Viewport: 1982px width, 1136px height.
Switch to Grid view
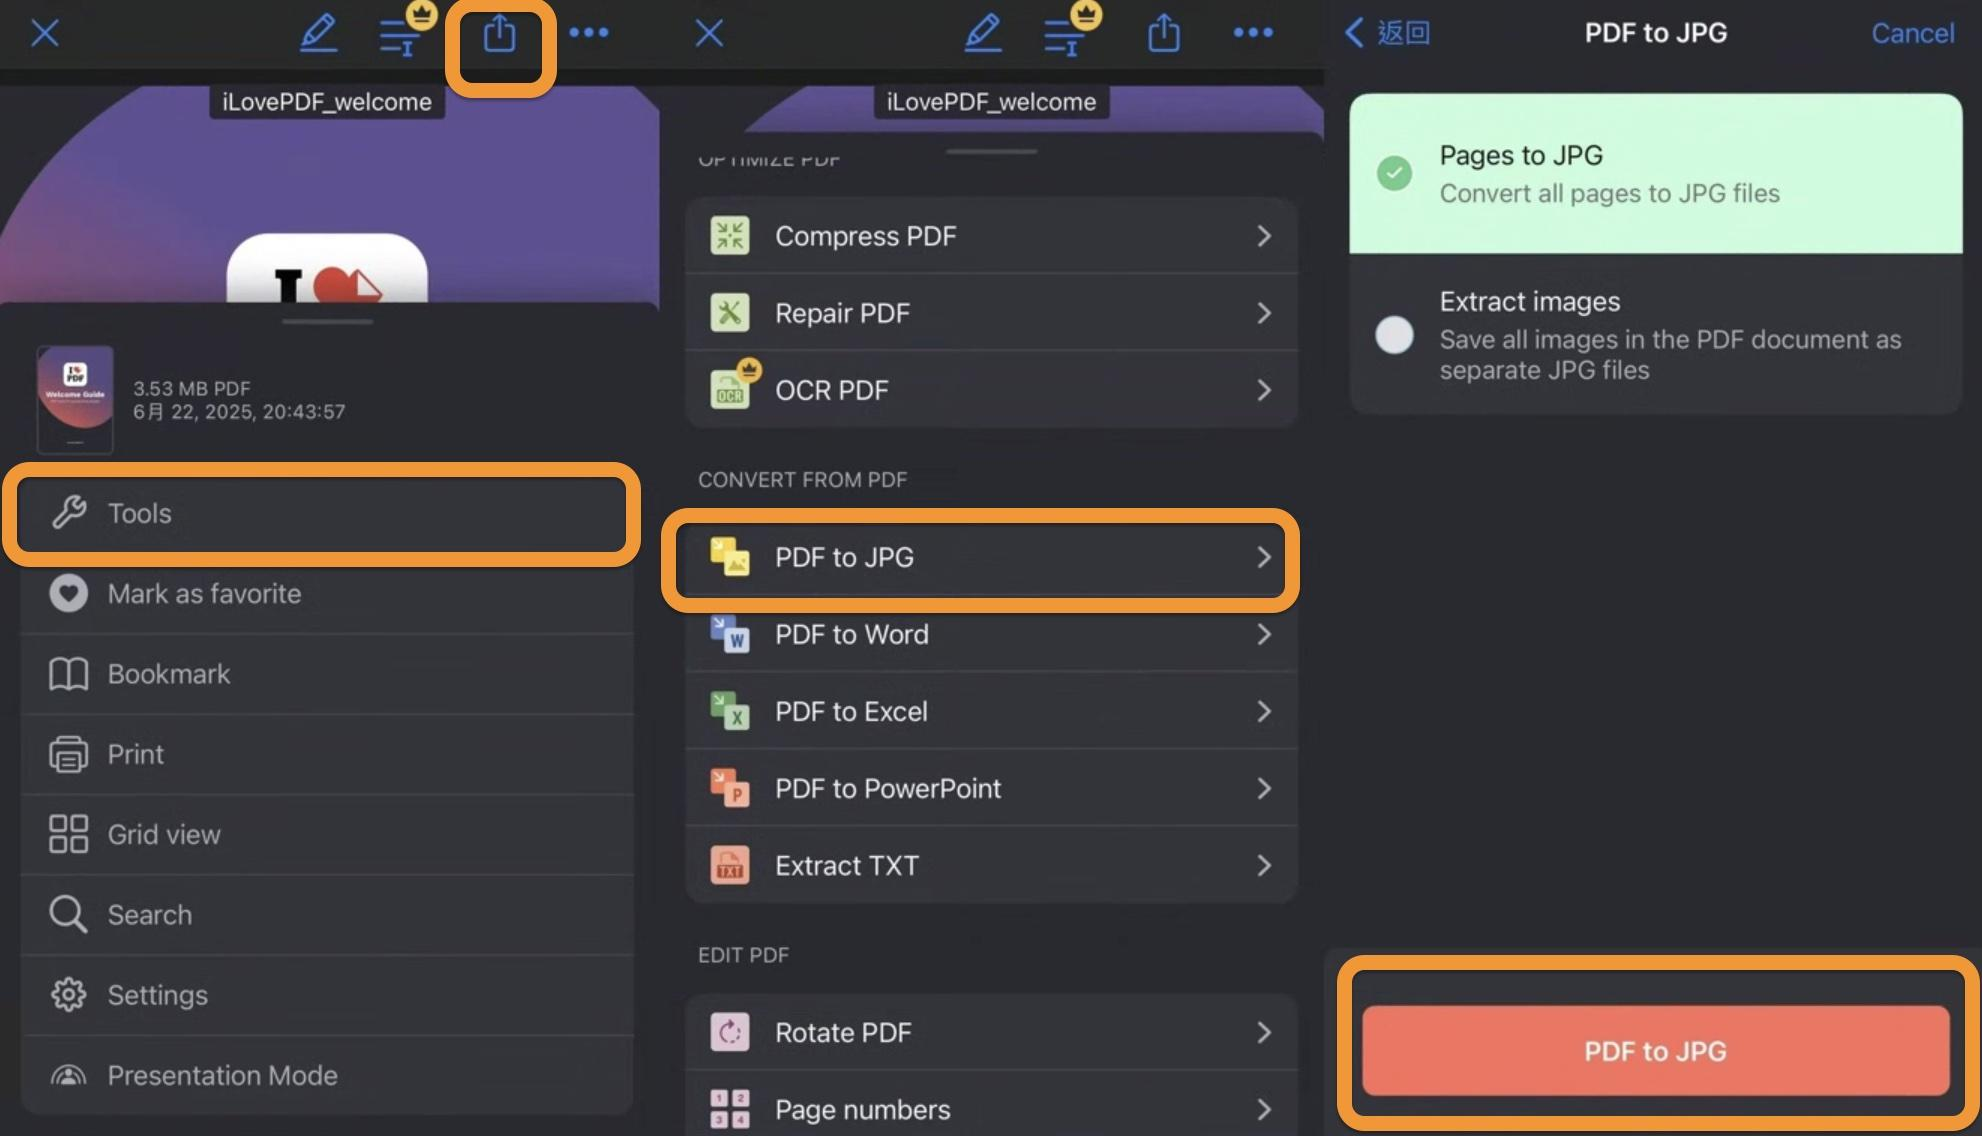click(326, 835)
